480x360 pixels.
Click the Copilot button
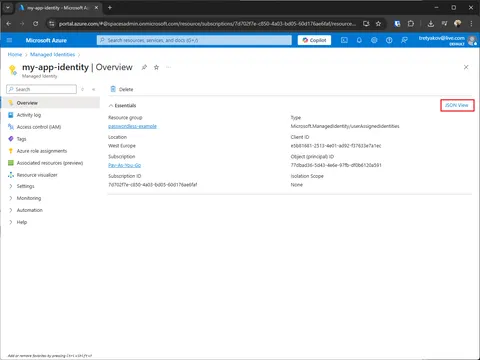(314, 40)
